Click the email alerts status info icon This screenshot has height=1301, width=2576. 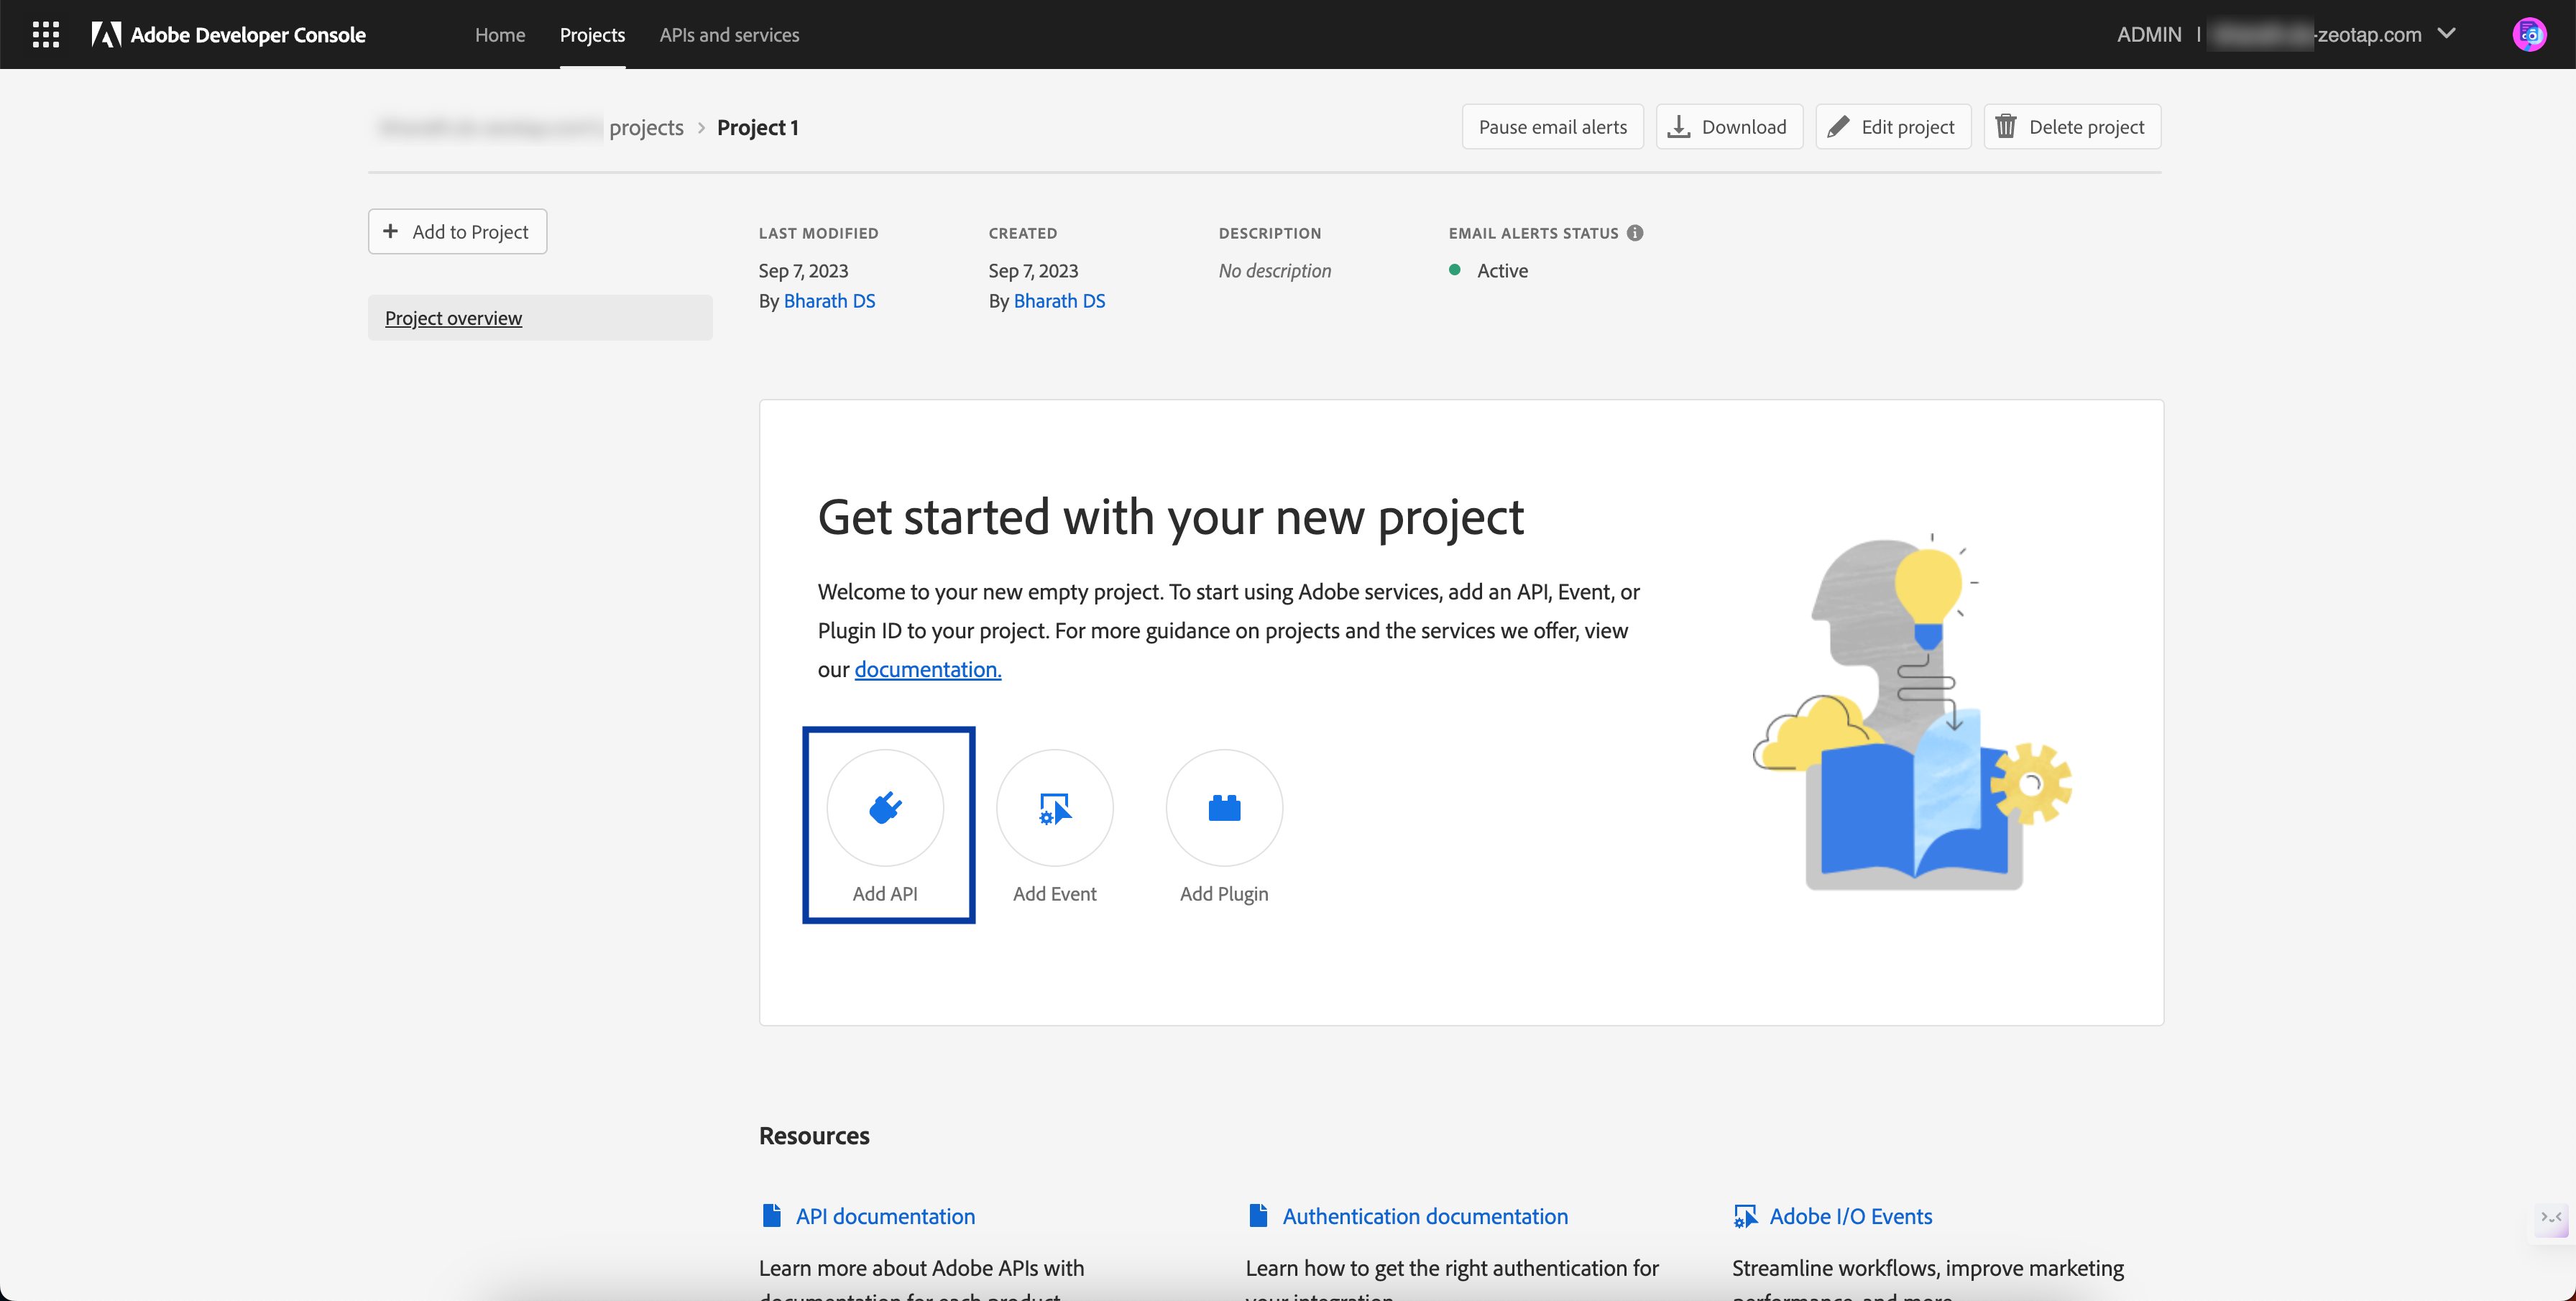pyautogui.click(x=1635, y=233)
